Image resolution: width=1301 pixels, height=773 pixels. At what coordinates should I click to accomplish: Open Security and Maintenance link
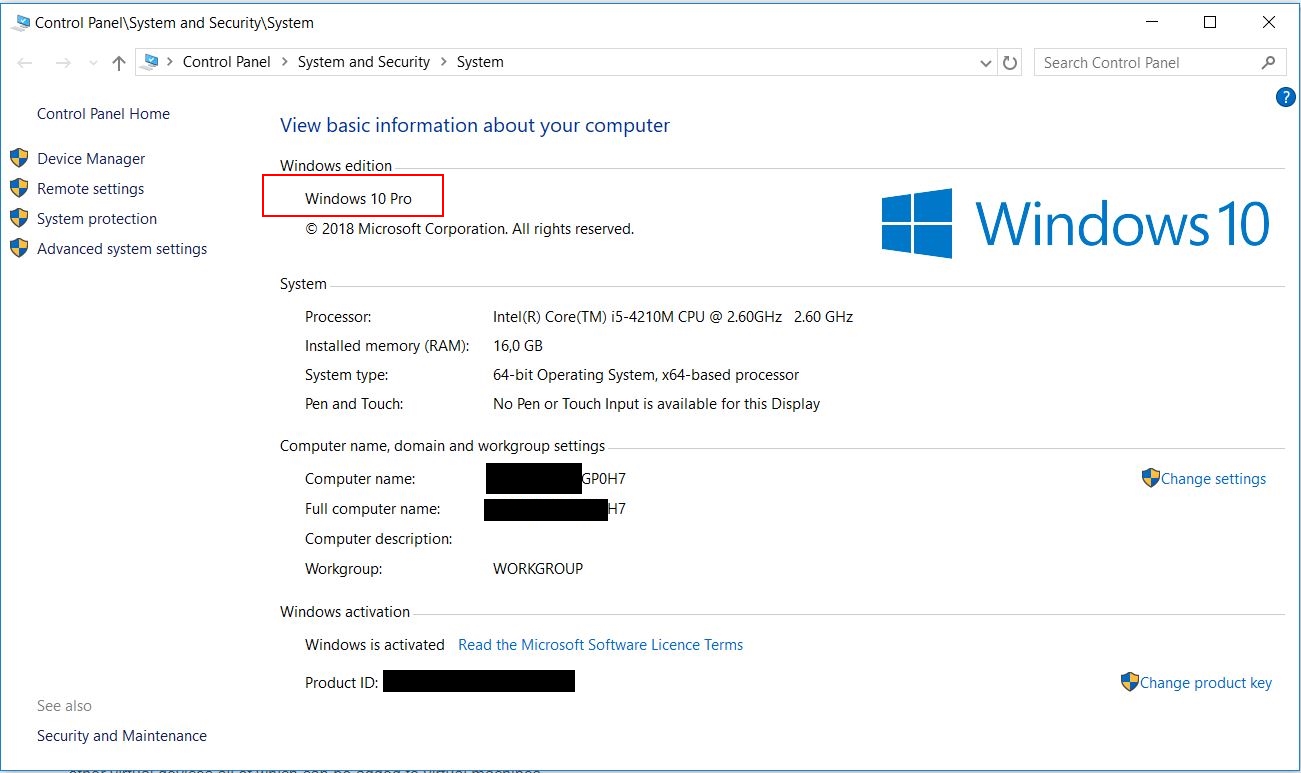coord(122,735)
